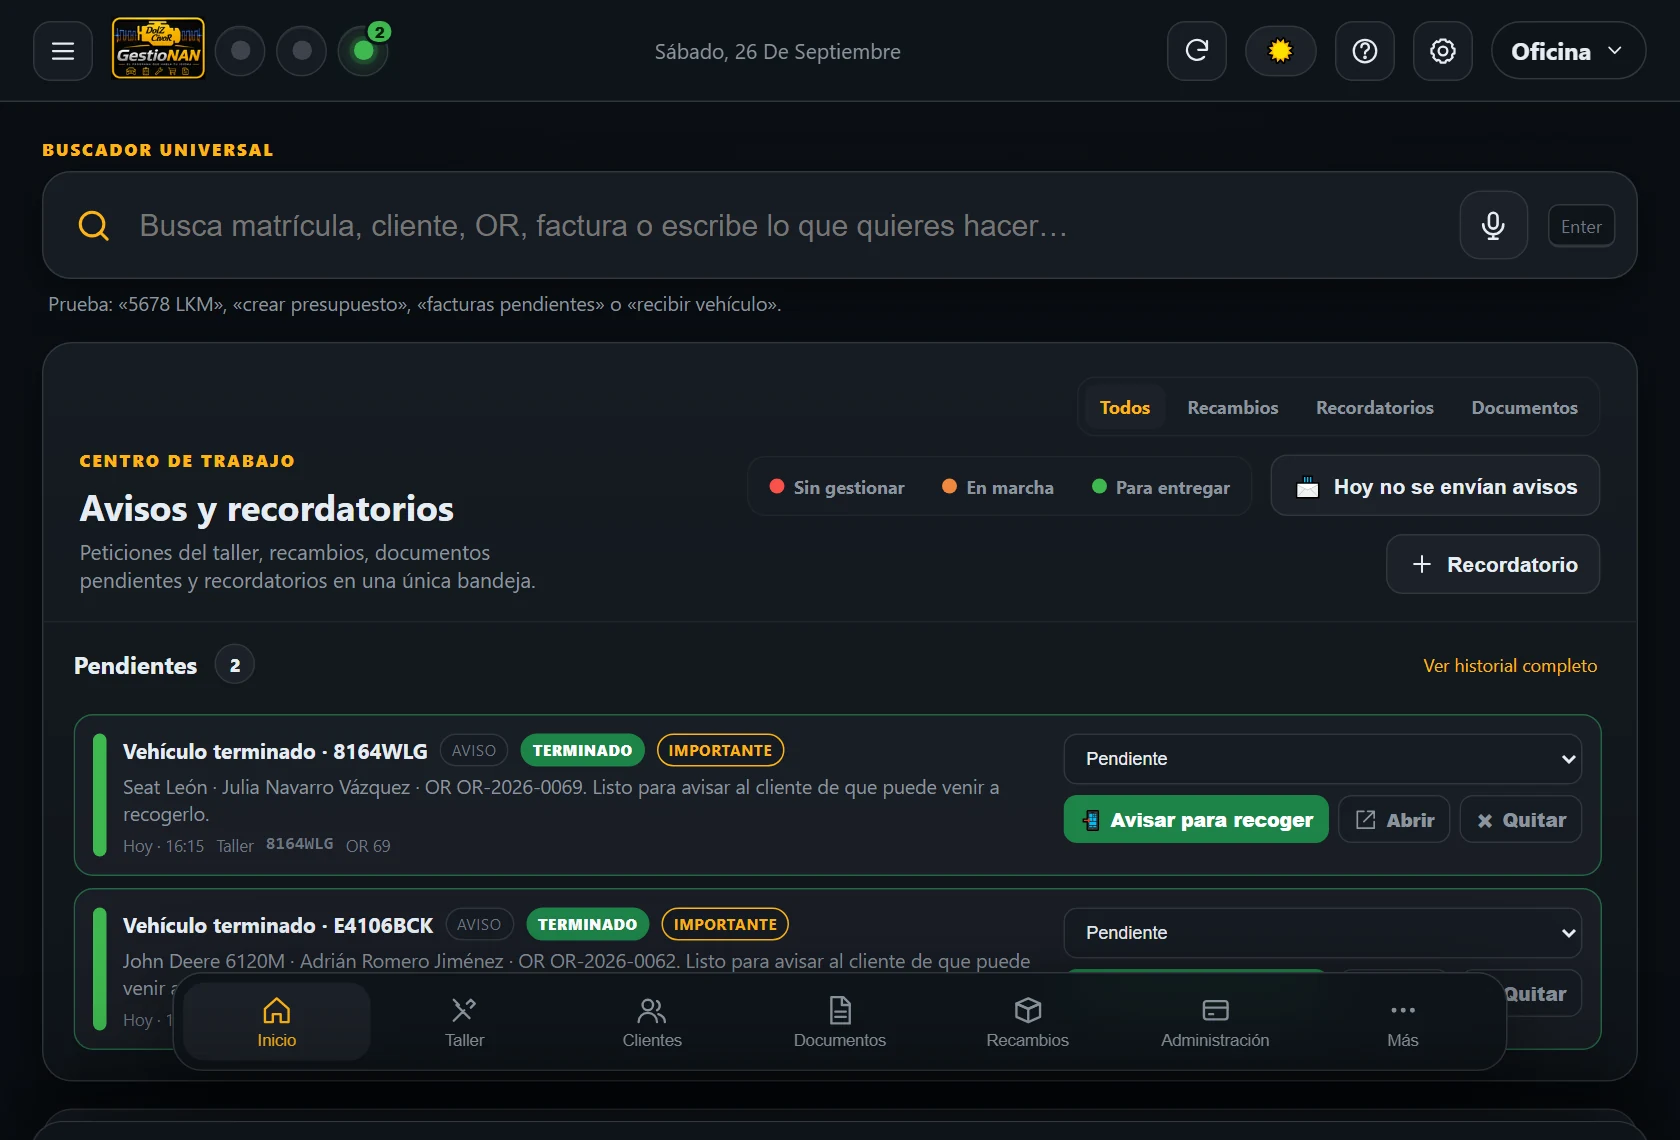1680x1140 pixels.
Task: Expand the Oficina dropdown
Action: coord(1568,51)
